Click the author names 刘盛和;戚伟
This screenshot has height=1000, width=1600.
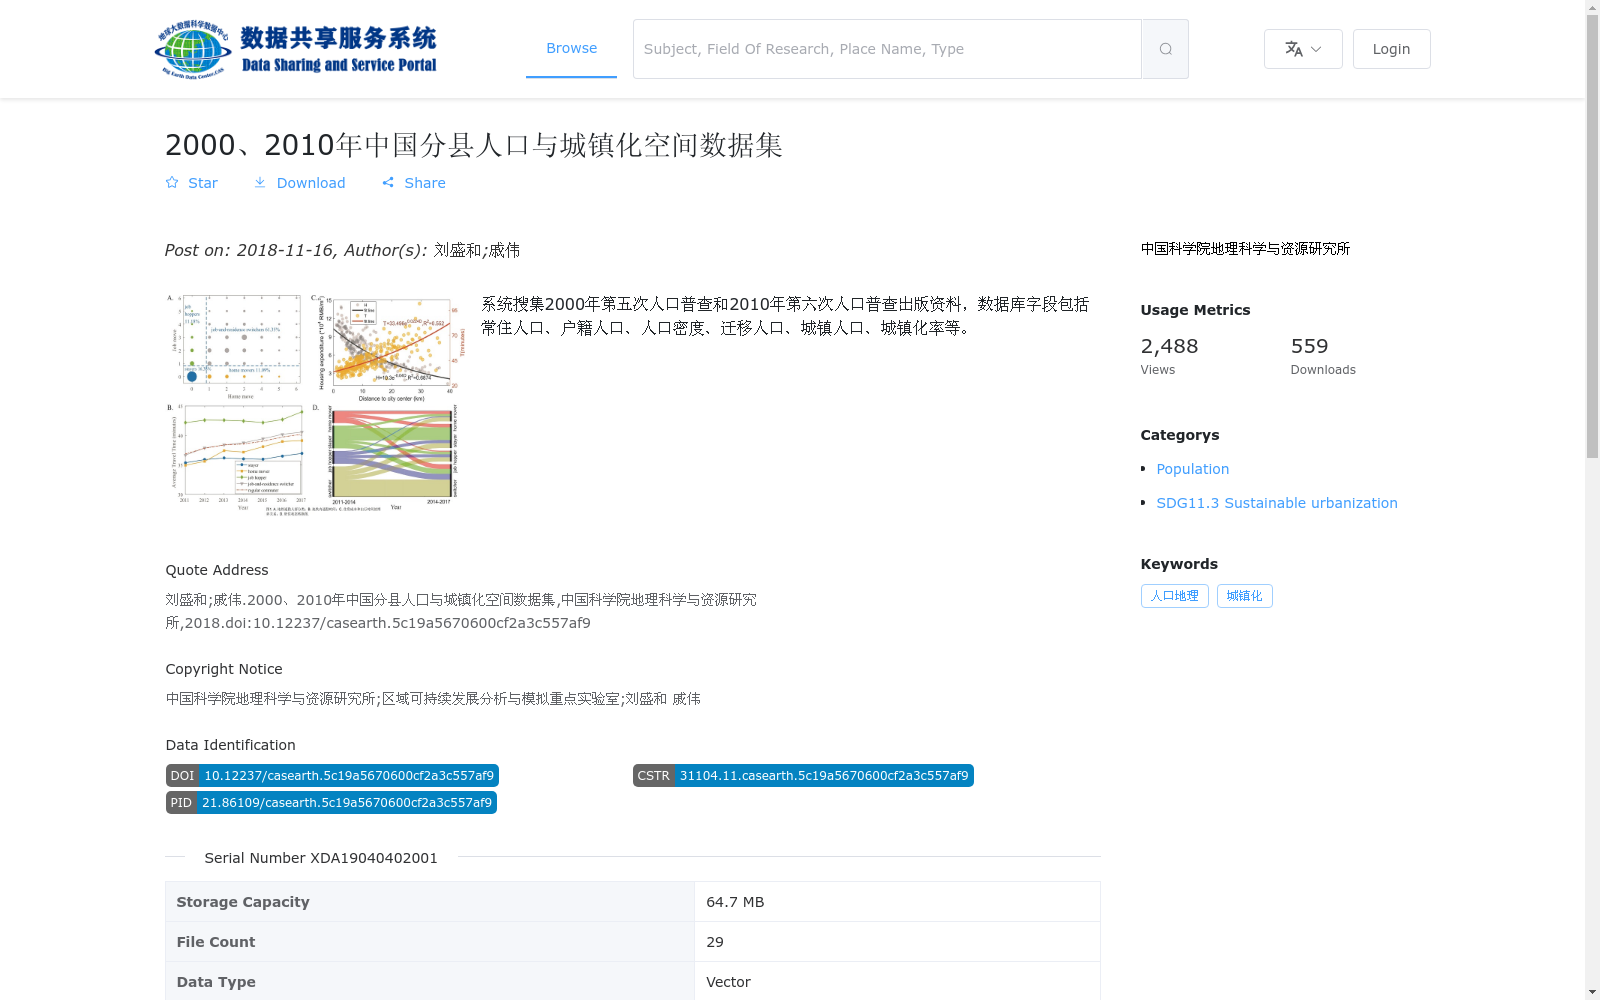pyautogui.click(x=477, y=250)
